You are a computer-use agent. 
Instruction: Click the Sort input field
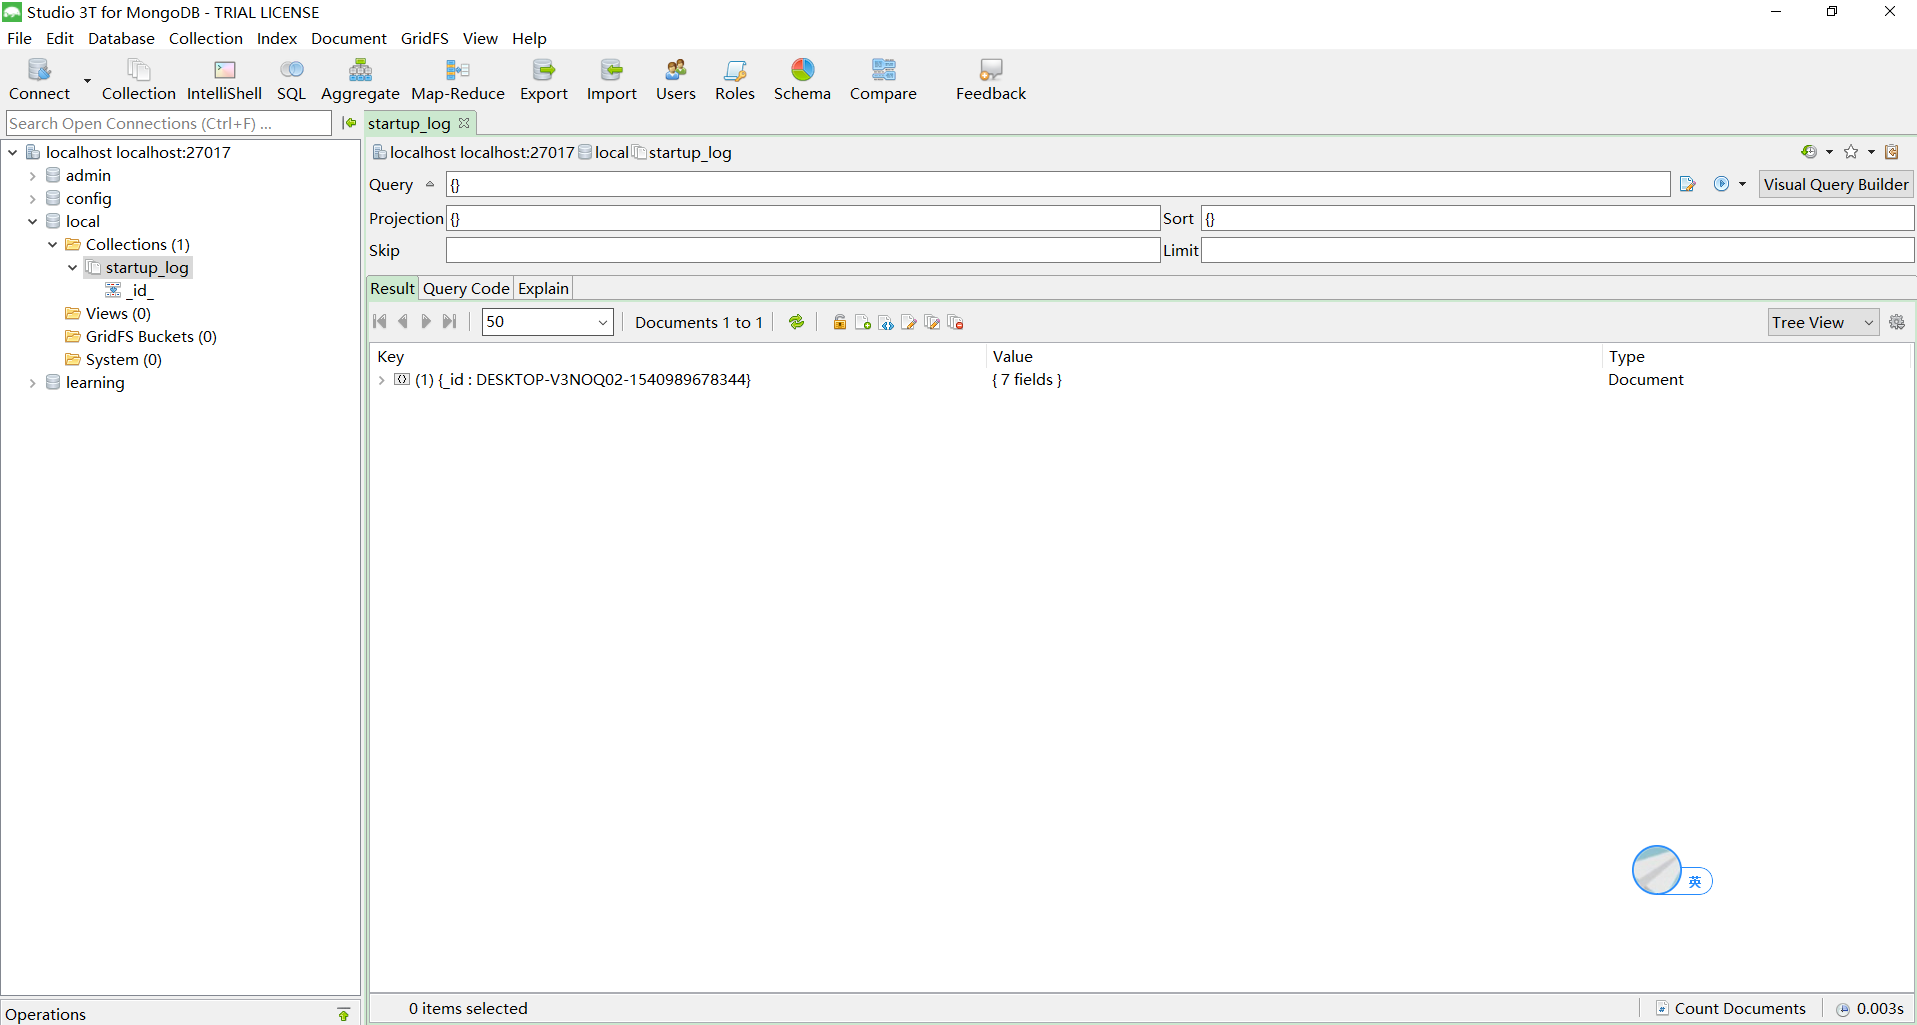(x=1557, y=218)
